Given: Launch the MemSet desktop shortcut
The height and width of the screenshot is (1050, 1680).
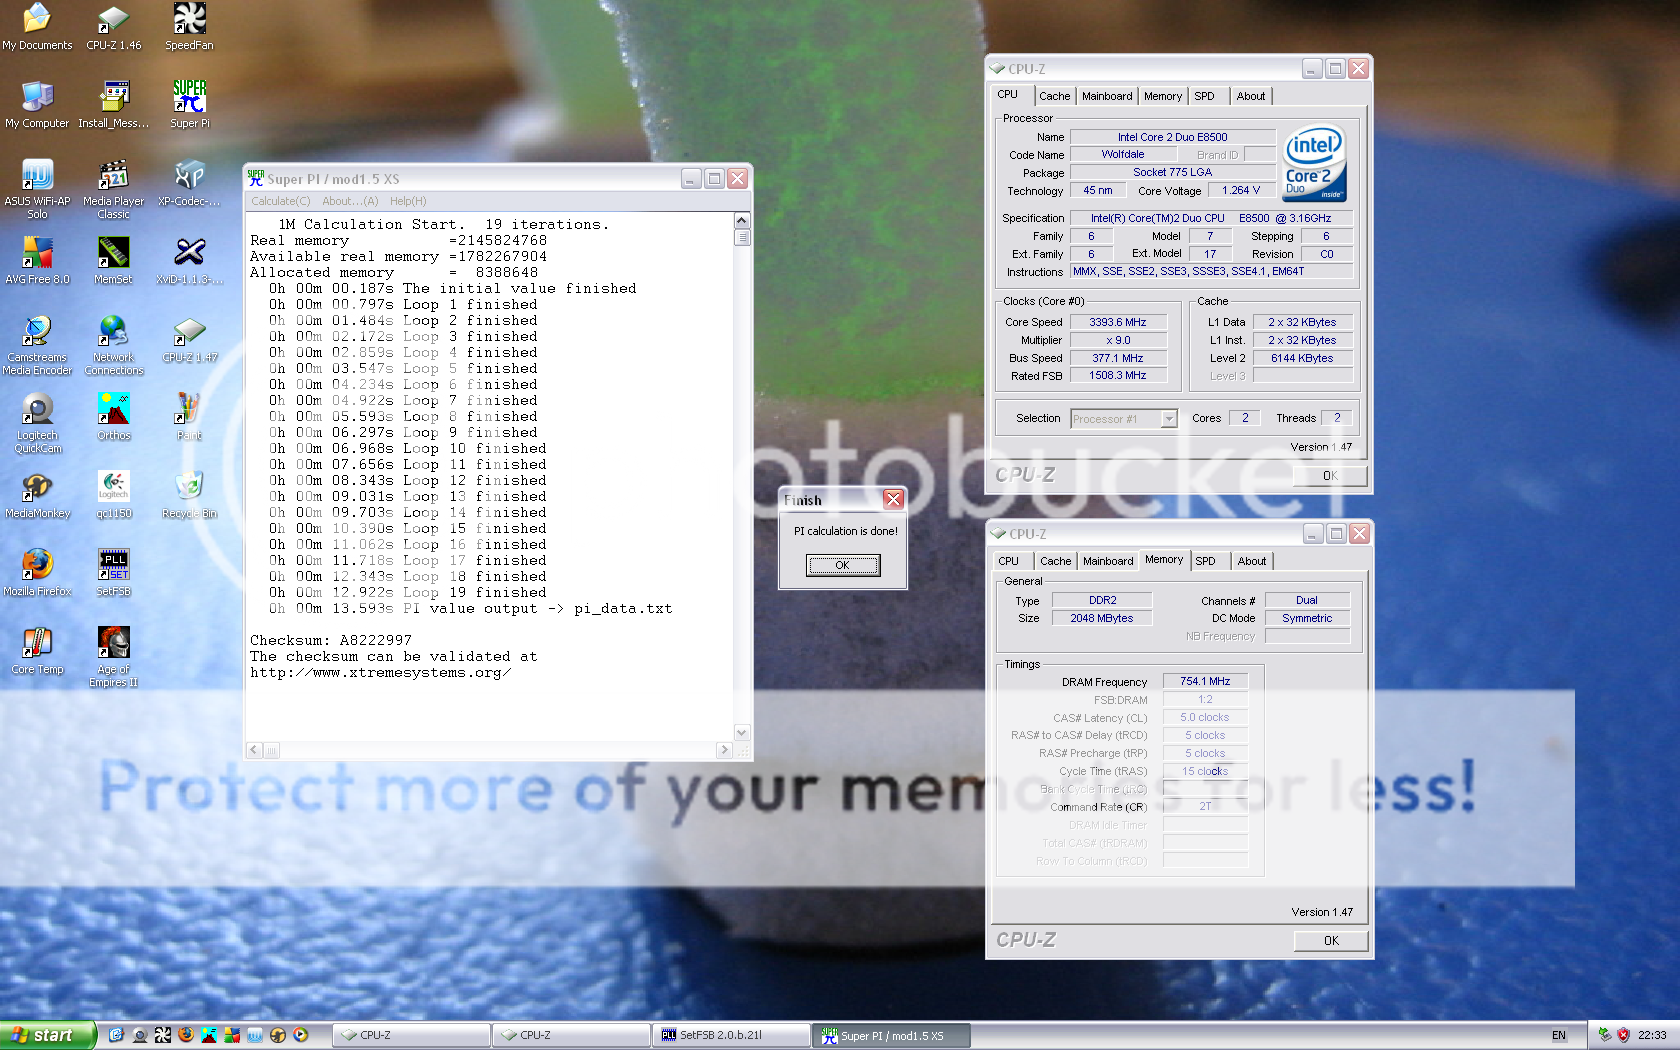Looking at the screenshot, I should click(x=113, y=260).
